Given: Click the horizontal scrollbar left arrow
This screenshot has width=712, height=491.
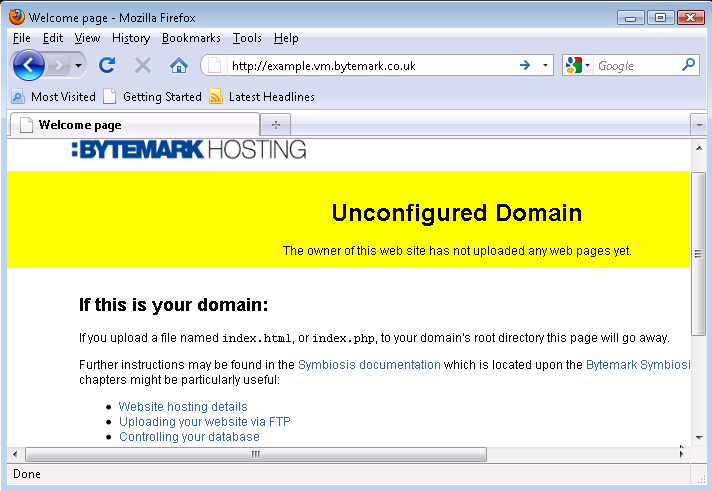Looking at the screenshot, I should click(x=15, y=454).
